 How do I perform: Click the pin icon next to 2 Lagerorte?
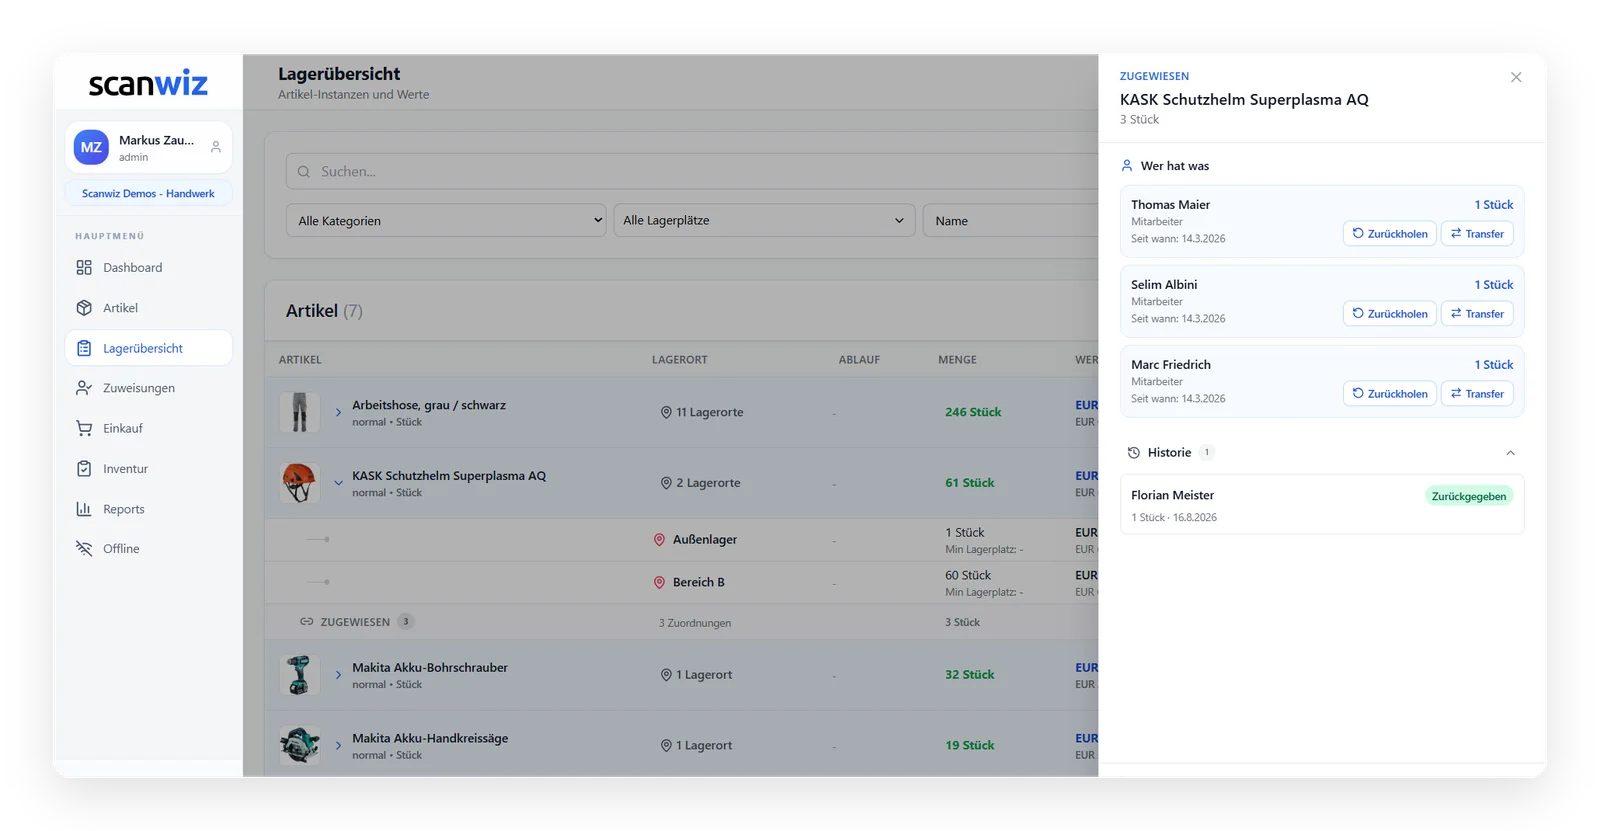666,483
